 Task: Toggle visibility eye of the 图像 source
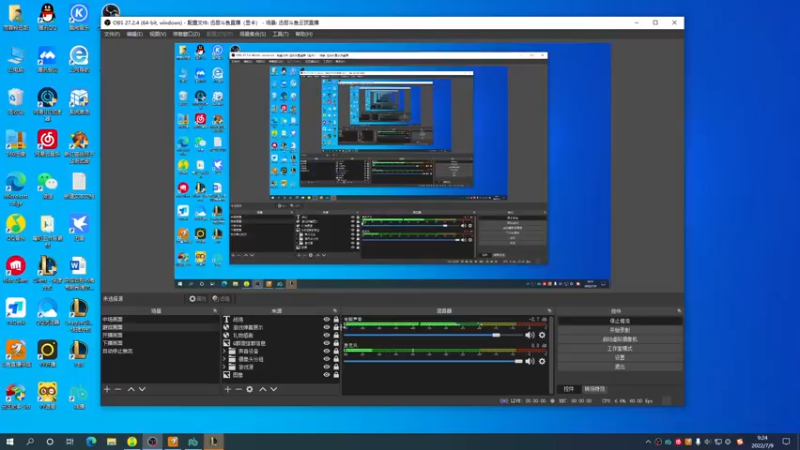click(327, 374)
